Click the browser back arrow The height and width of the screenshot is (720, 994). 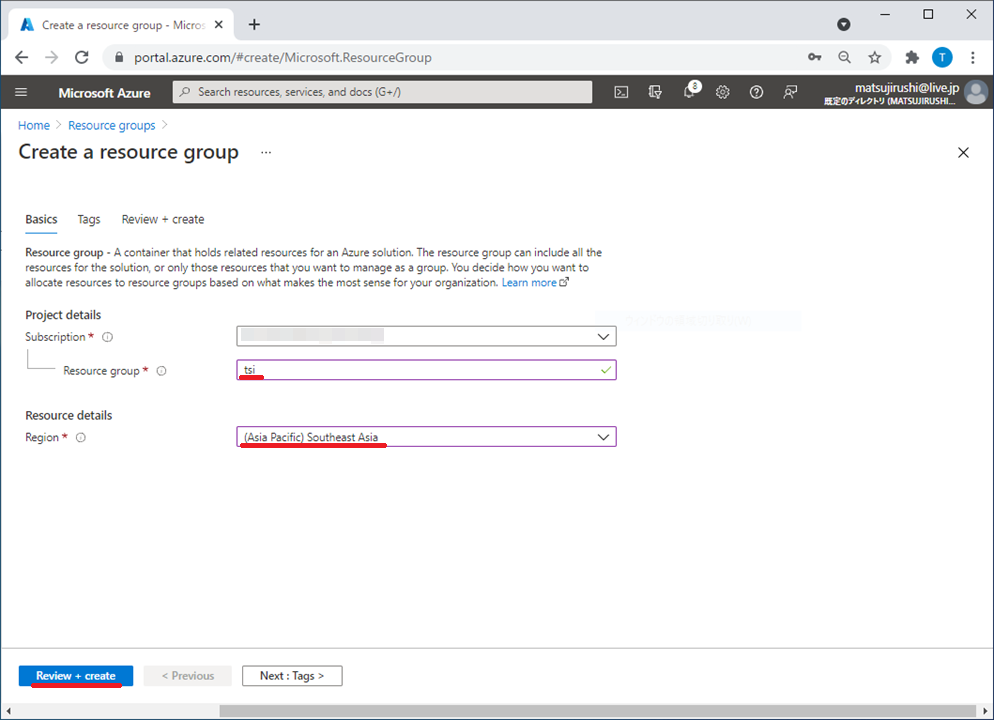point(22,58)
